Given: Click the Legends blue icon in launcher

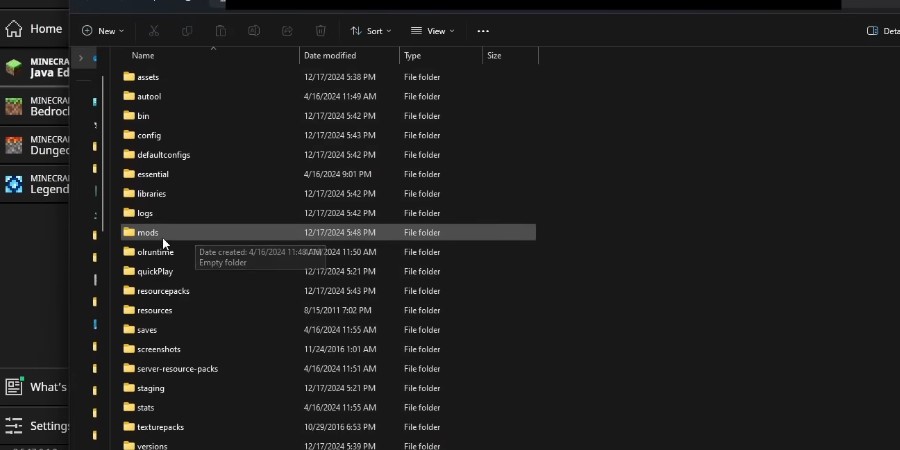Looking at the screenshot, I should (x=14, y=184).
